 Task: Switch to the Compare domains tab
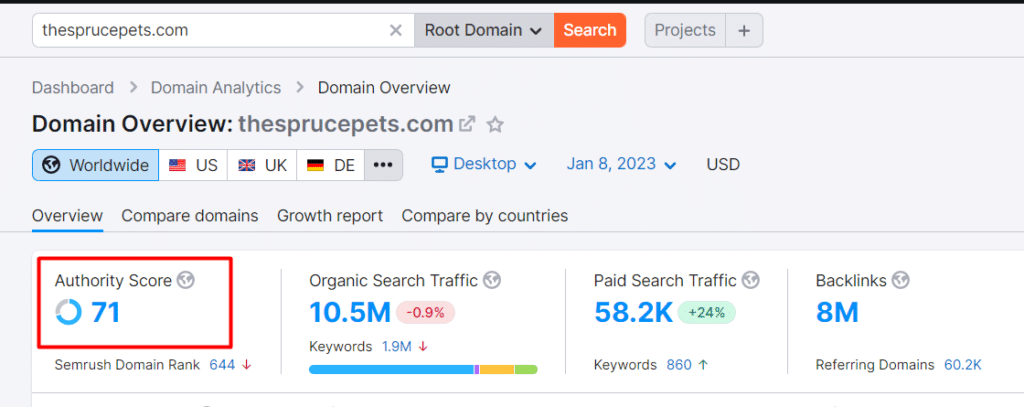tap(189, 216)
